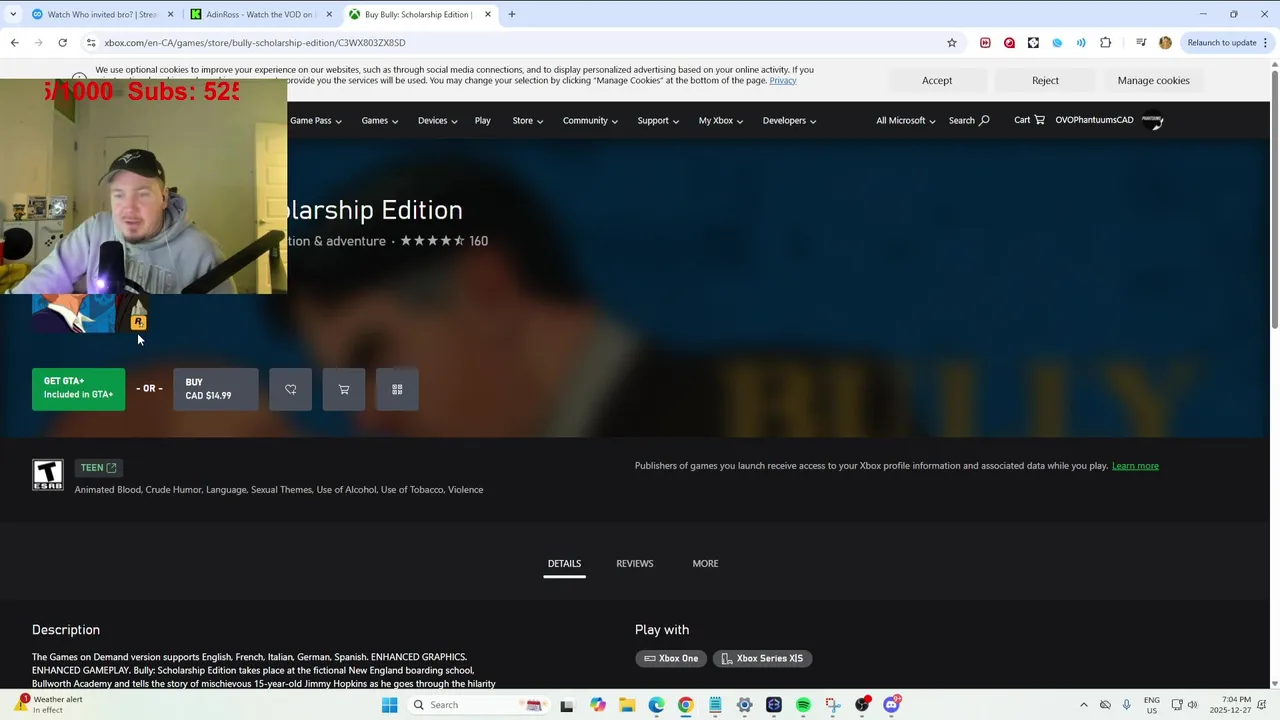Switch to the AdinRoss VOD browser tab
Viewport: 1280px width, 720px height.
(260, 14)
